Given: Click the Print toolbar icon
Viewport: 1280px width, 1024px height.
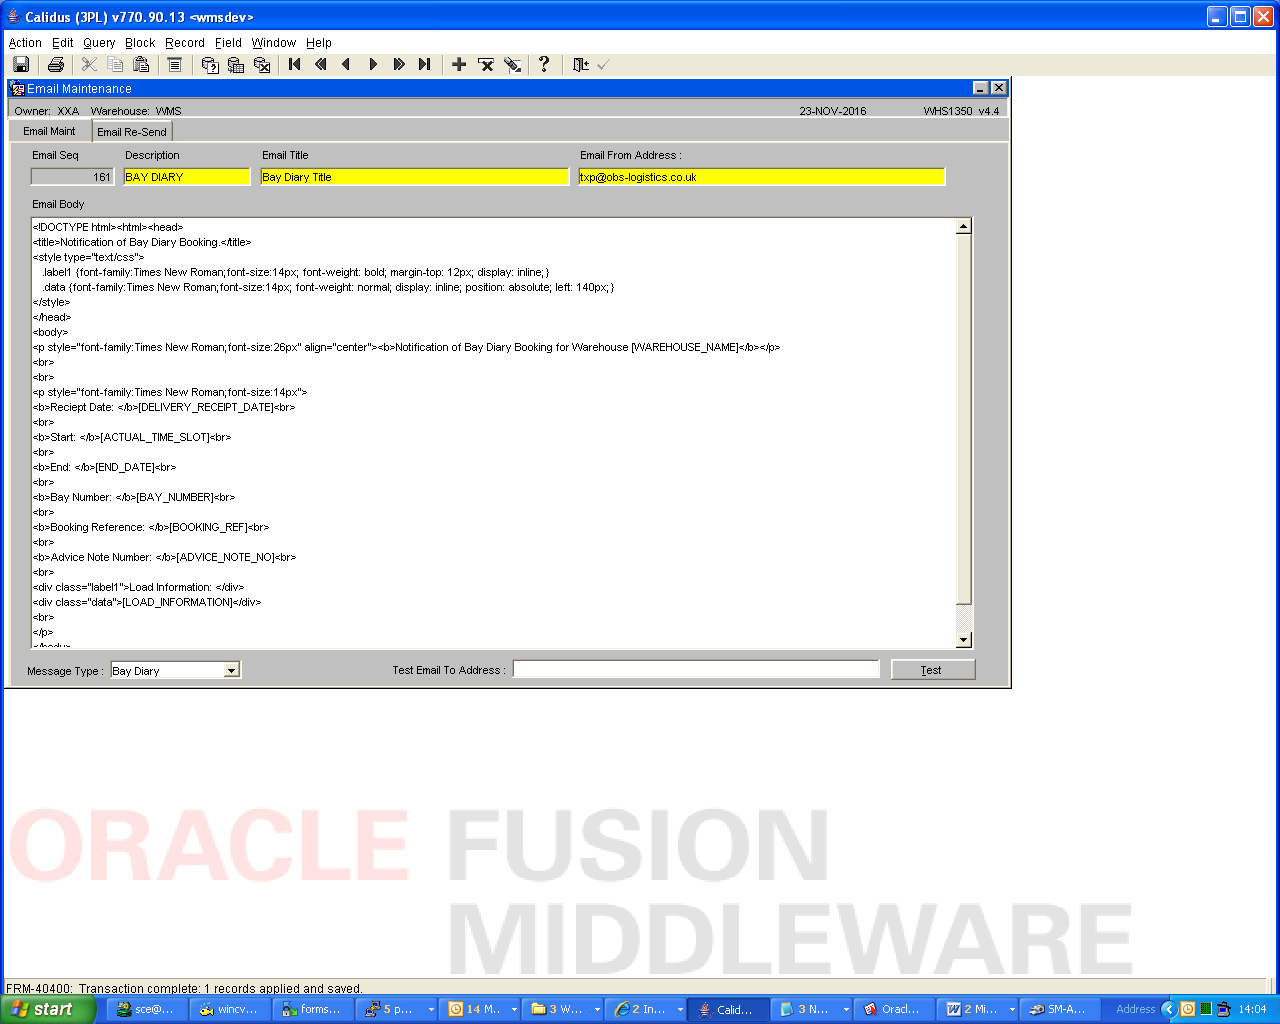Looking at the screenshot, I should click(56, 64).
